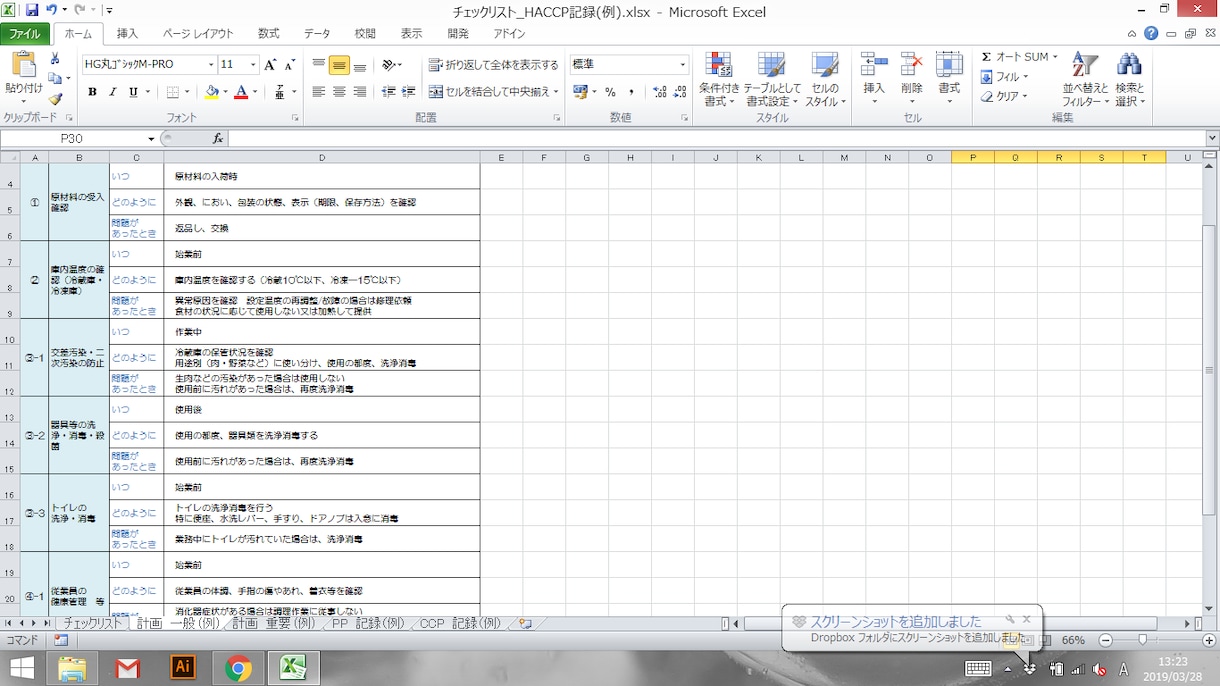Screen dimensions: 1220x686
Task: Open Google Chrome from the taskbar
Action: click(238, 667)
